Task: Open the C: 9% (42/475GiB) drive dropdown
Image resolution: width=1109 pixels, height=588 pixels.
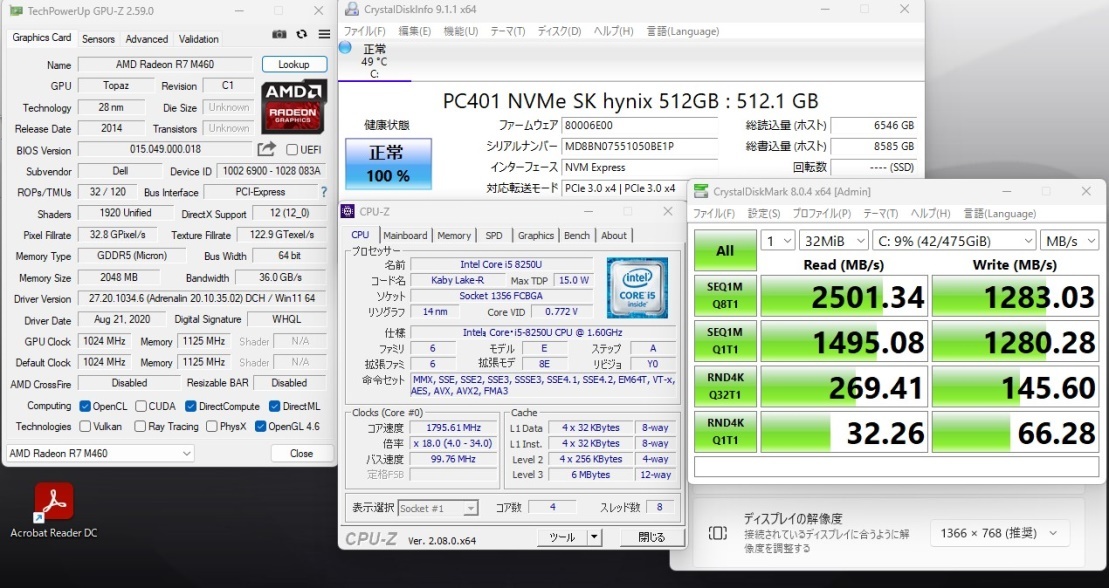Action: 954,241
